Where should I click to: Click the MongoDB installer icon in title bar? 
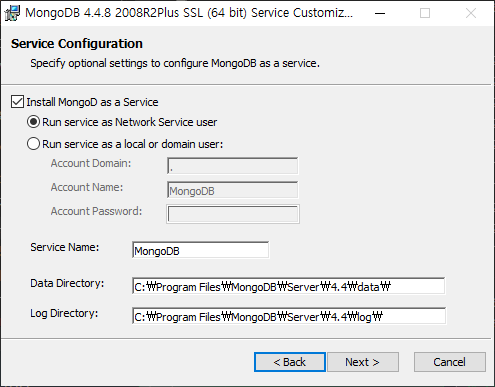pos(12,13)
